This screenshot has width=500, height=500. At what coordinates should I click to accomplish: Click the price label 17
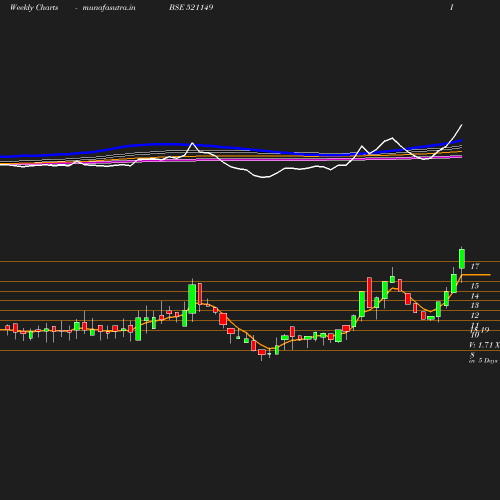(475, 266)
